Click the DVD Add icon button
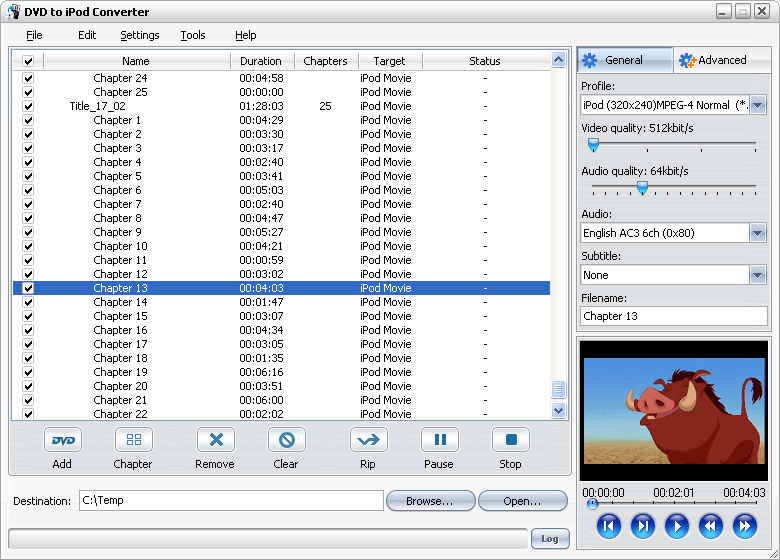The height and width of the screenshot is (560, 780). click(63, 440)
